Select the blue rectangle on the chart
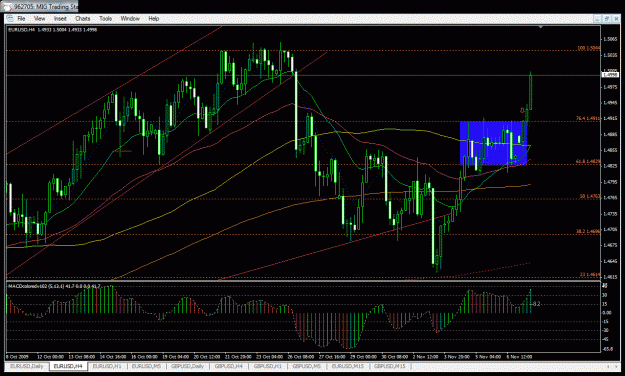This screenshot has height=376, width=625. click(x=493, y=143)
